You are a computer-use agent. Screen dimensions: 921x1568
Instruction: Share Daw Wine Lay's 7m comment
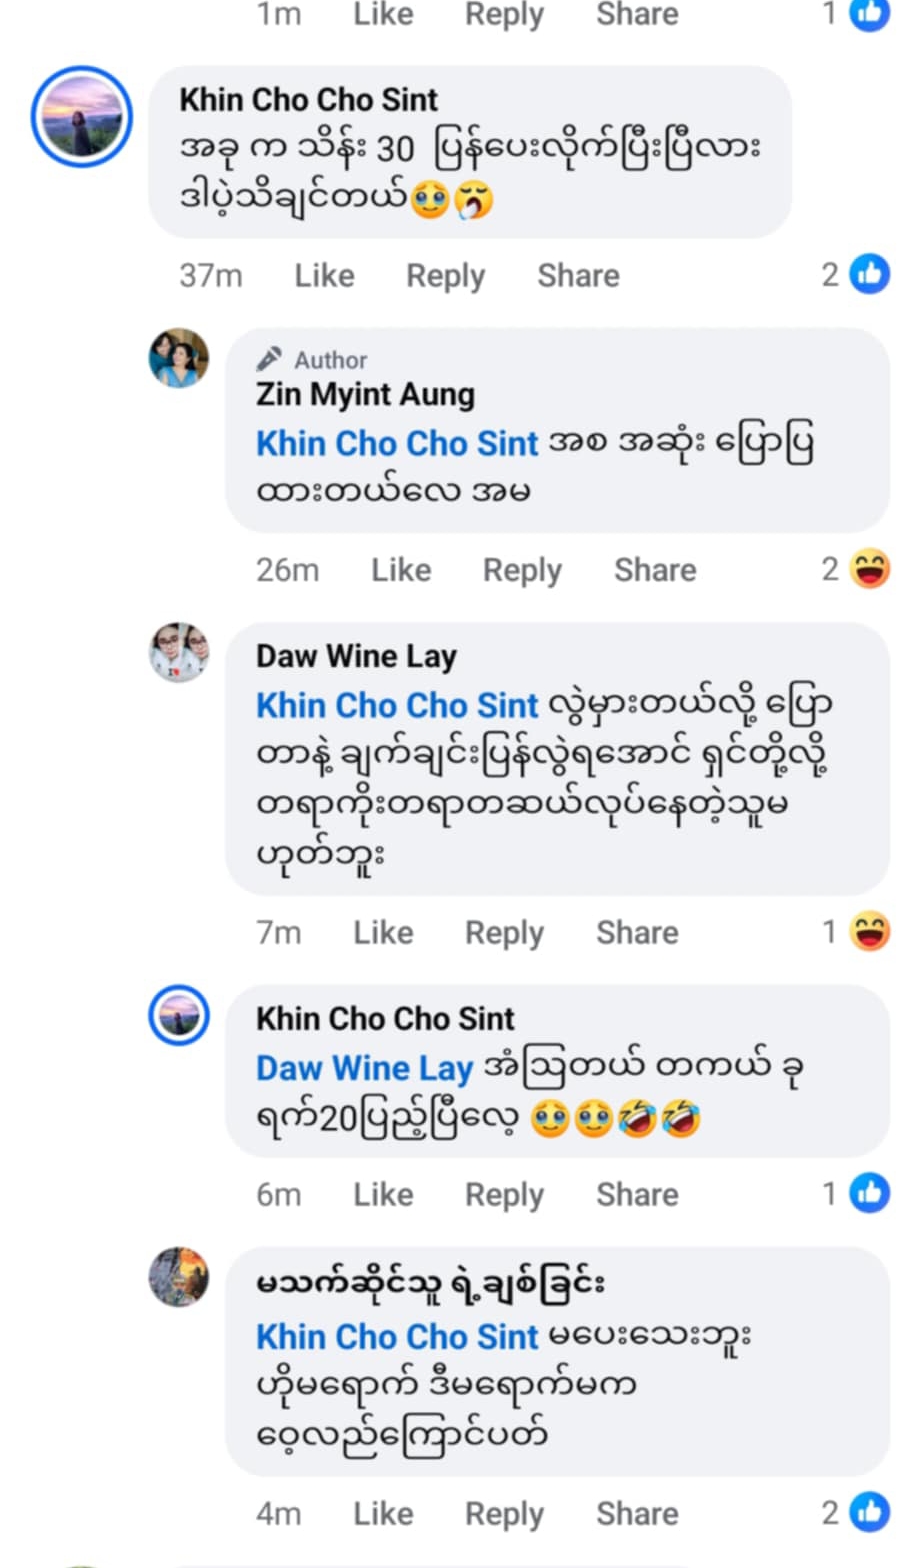pos(637,933)
